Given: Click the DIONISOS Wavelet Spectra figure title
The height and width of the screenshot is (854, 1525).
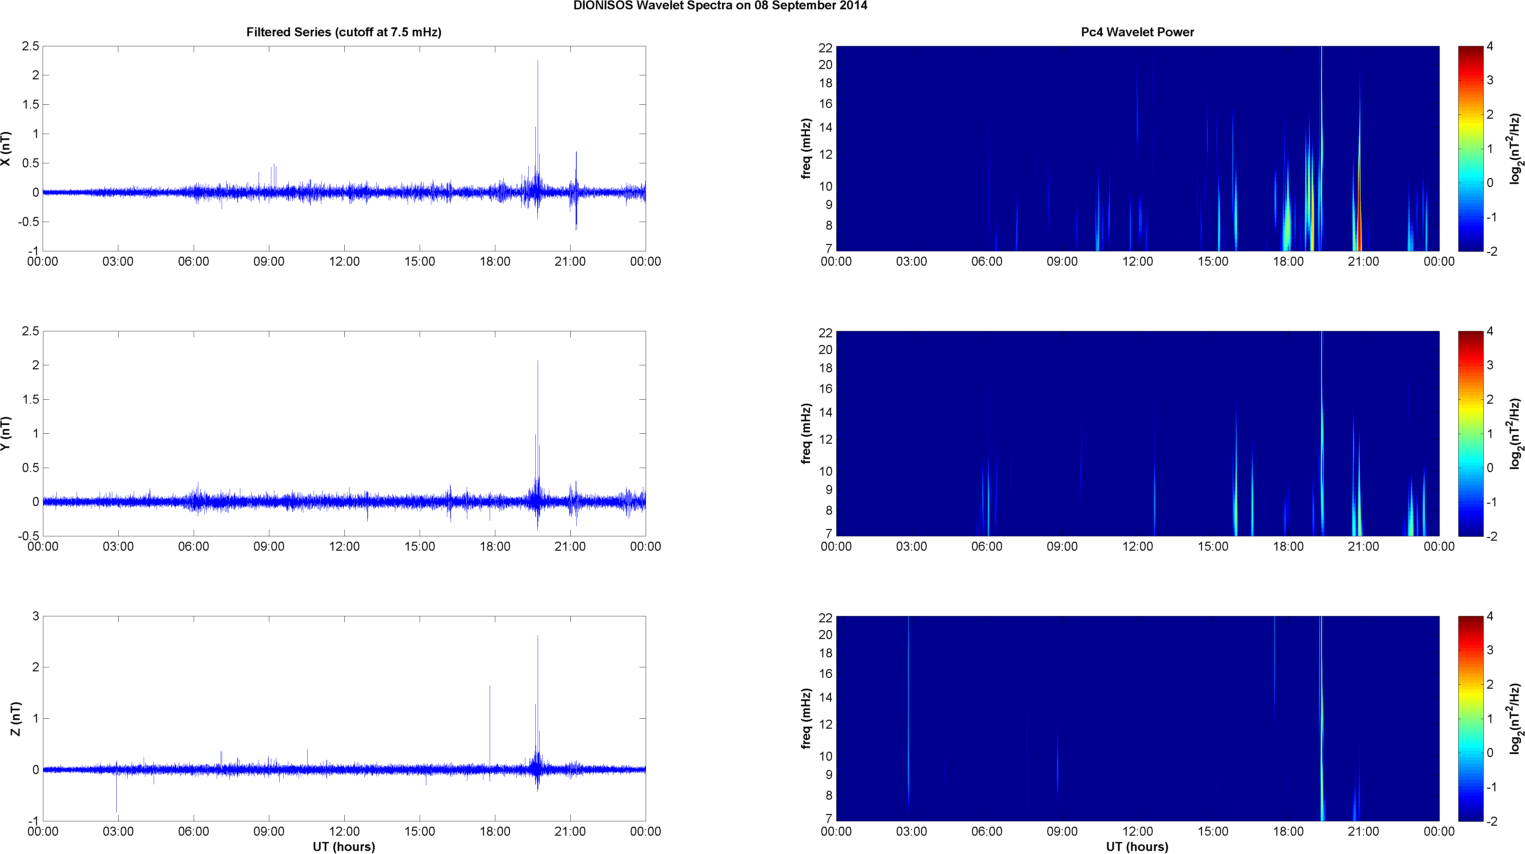Looking at the screenshot, I should 720,6.
